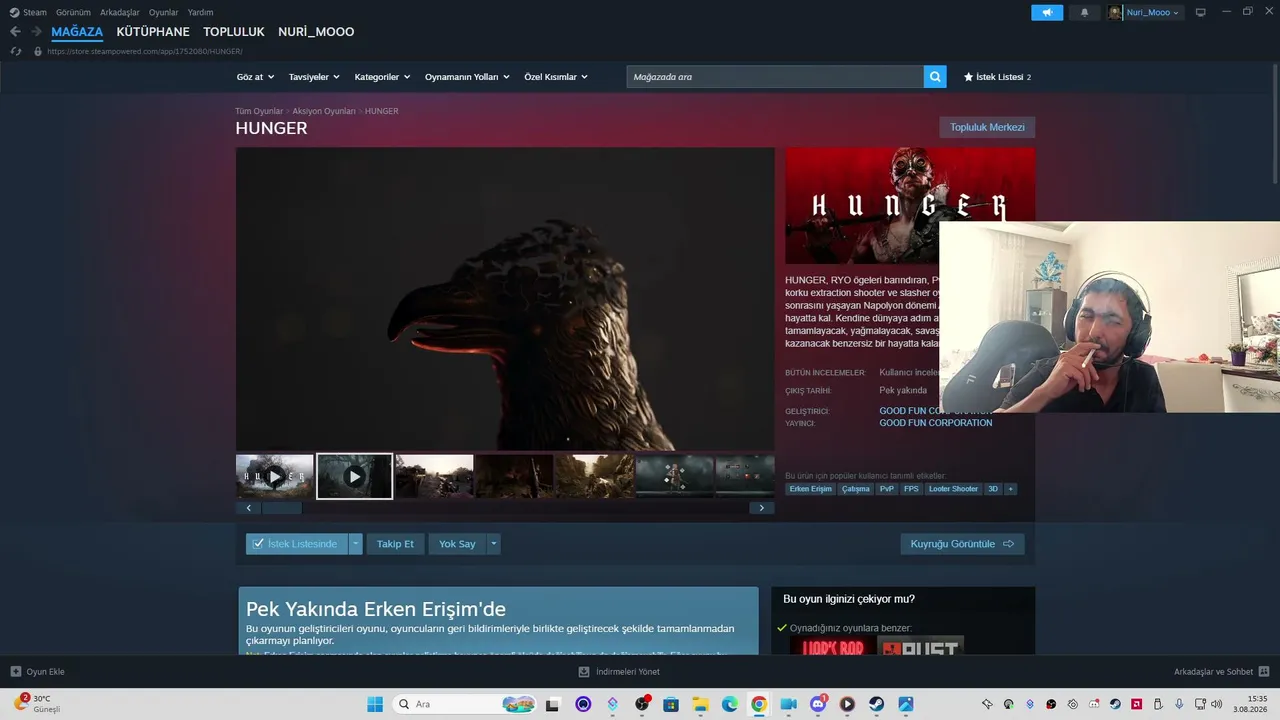Image resolution: width=1280 pixels, height=720 pixels.
Task: Click the Yok Say button
Action: (x=457, y=544)
